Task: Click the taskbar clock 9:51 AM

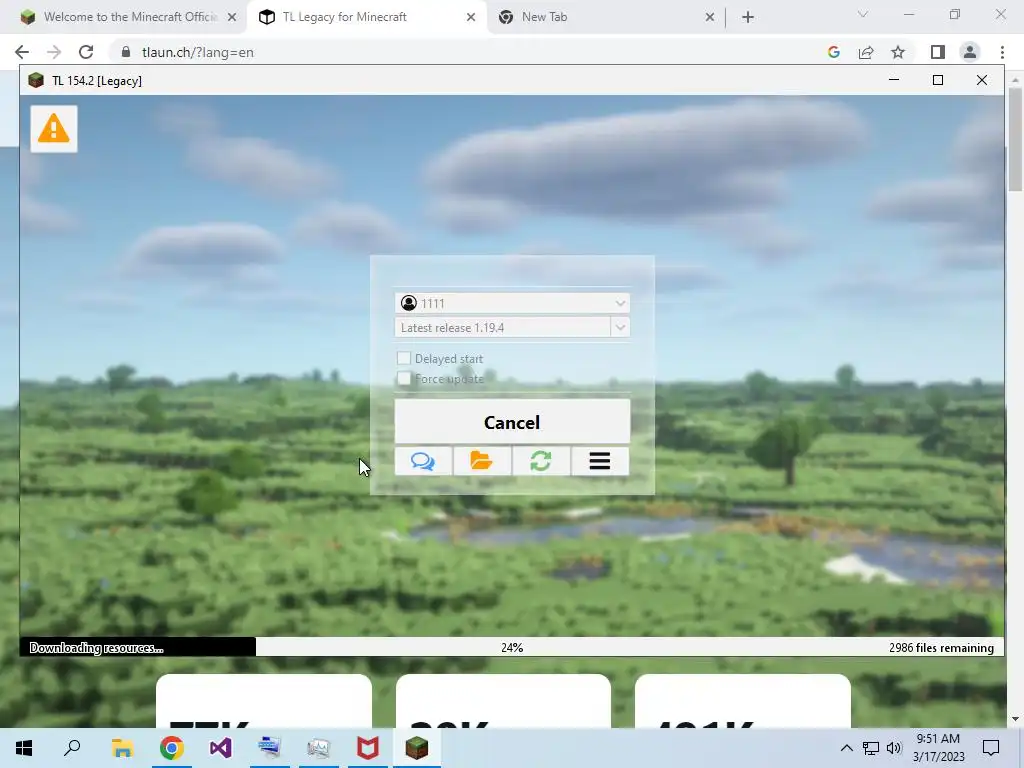Action: pos(938,748)
